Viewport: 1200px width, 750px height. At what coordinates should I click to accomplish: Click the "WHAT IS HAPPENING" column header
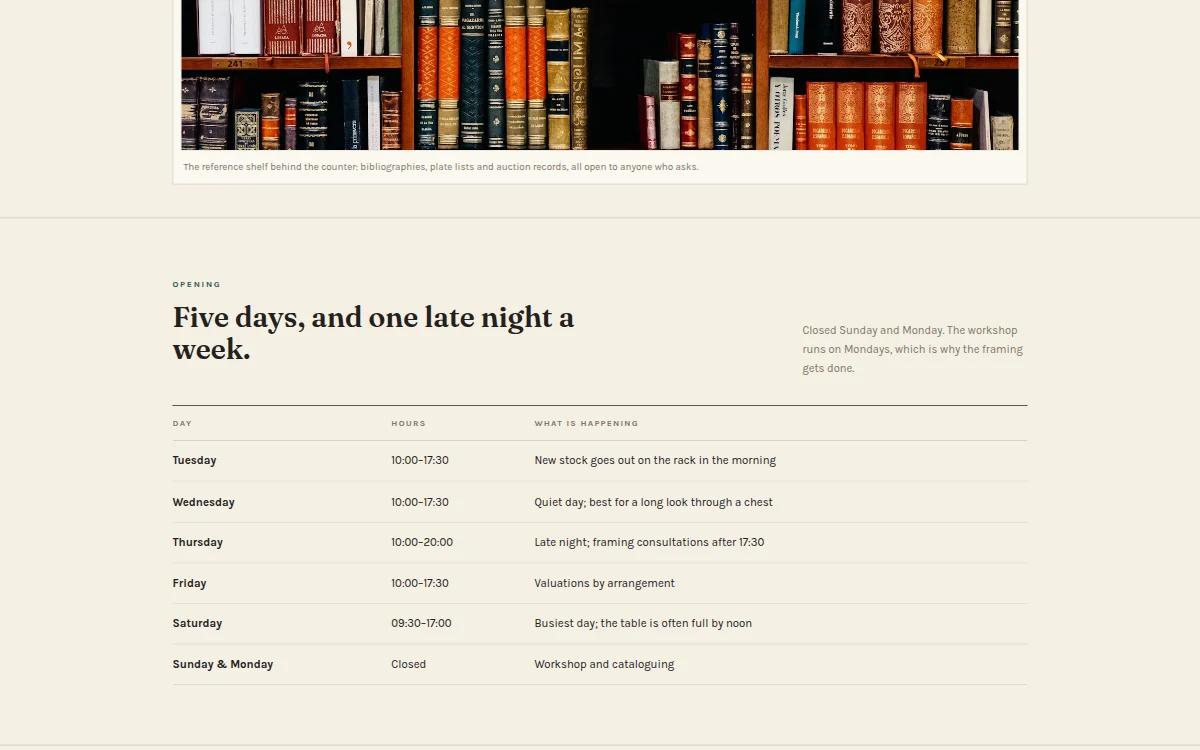586,424
